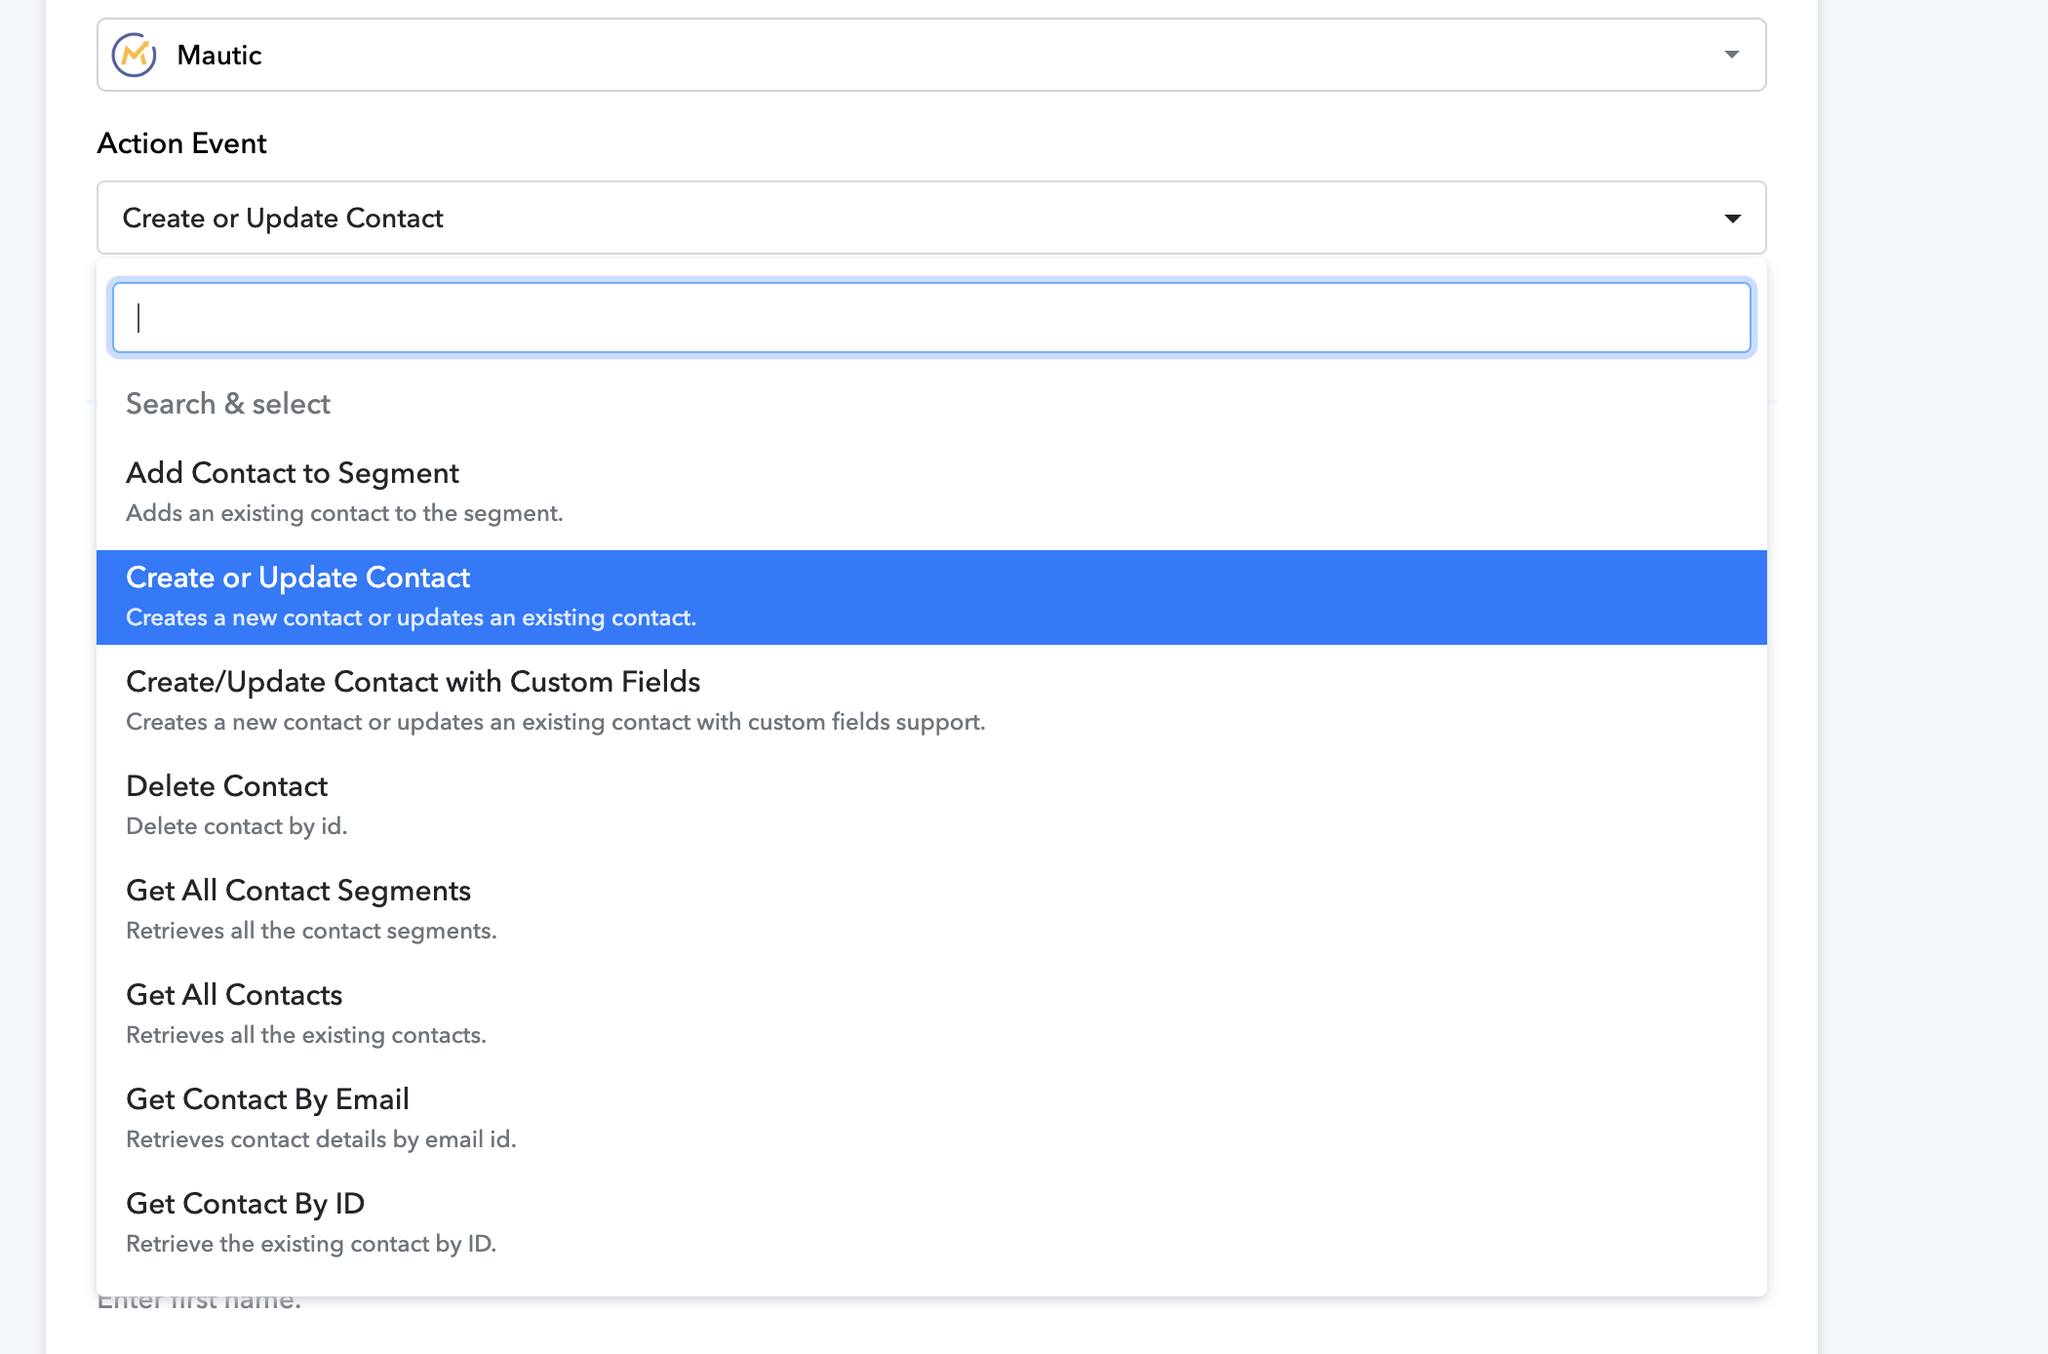Click 'Delete contact by id.' description
The height and width of the screenshot is (1354, 2048).
click(x=236, y=826)
